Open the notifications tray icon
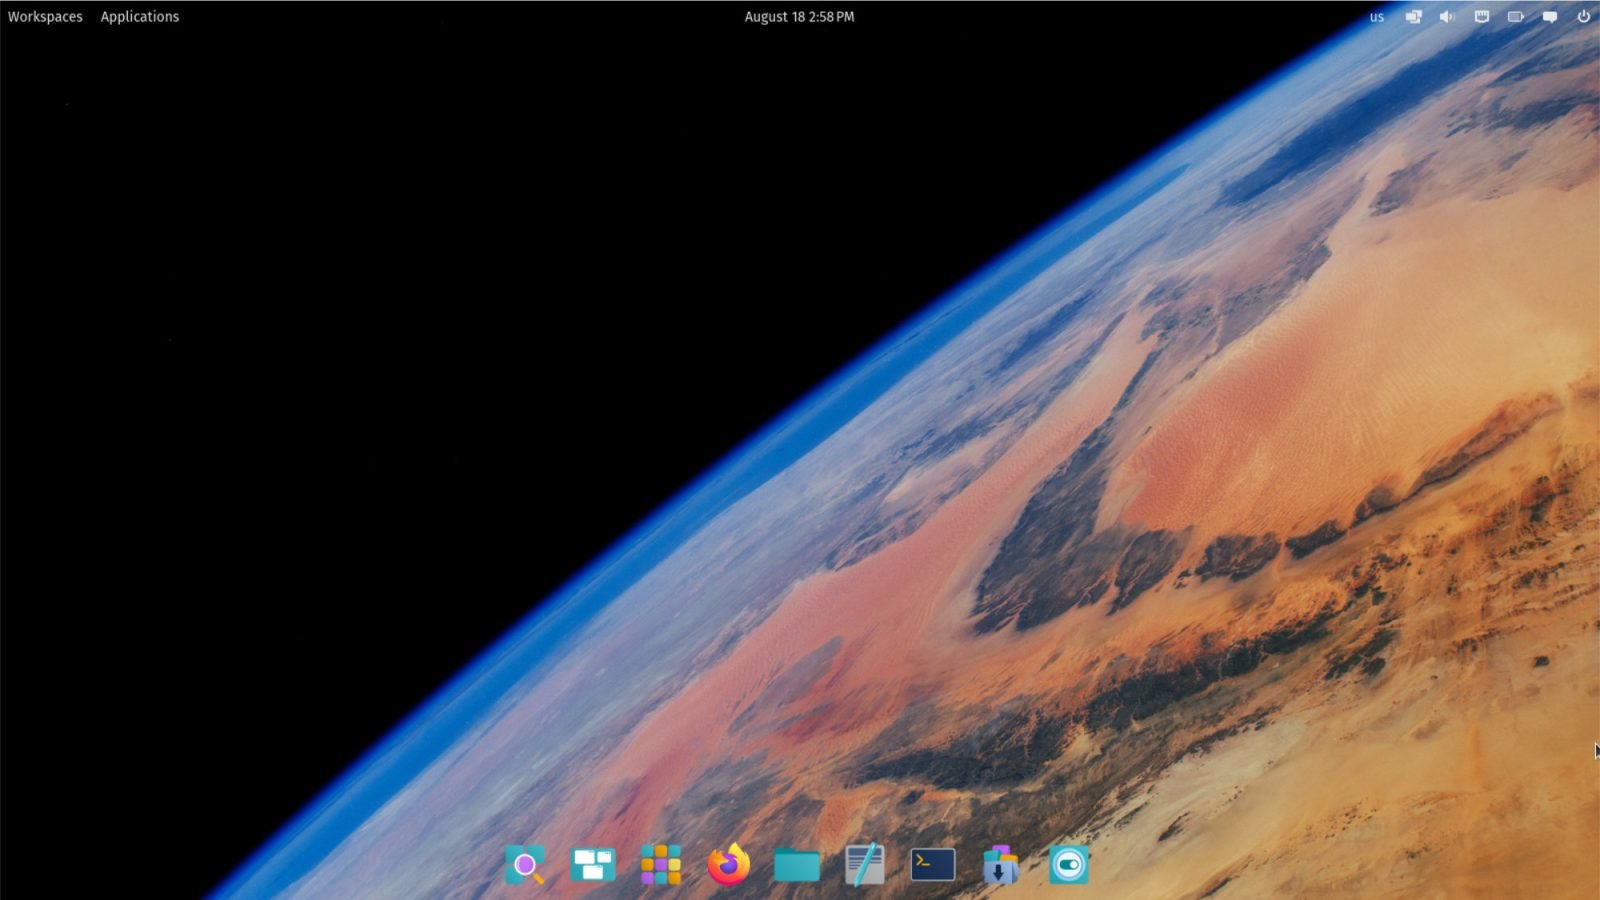Image resolution: width=1600 pixels, height=900 pixels. pos(1549,16)
